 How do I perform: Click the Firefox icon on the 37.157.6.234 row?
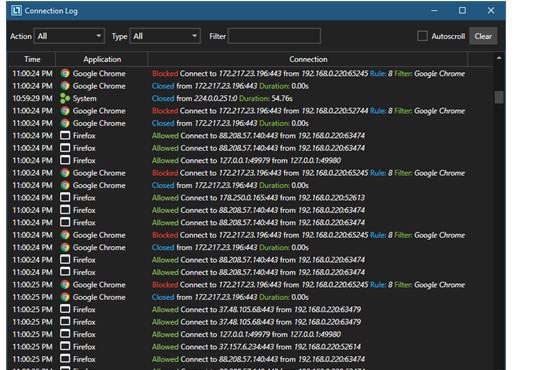[x=65, y=346]
